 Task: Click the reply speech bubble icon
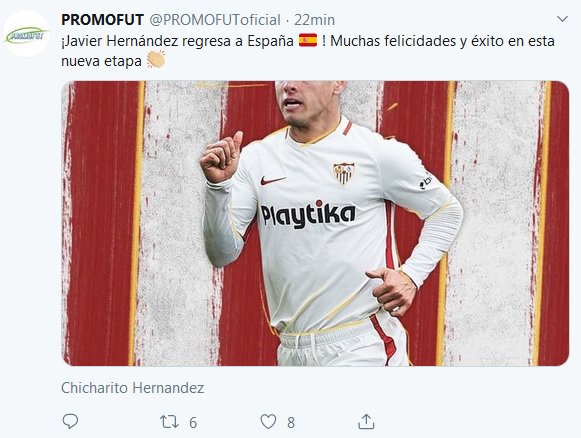(70, 422)
